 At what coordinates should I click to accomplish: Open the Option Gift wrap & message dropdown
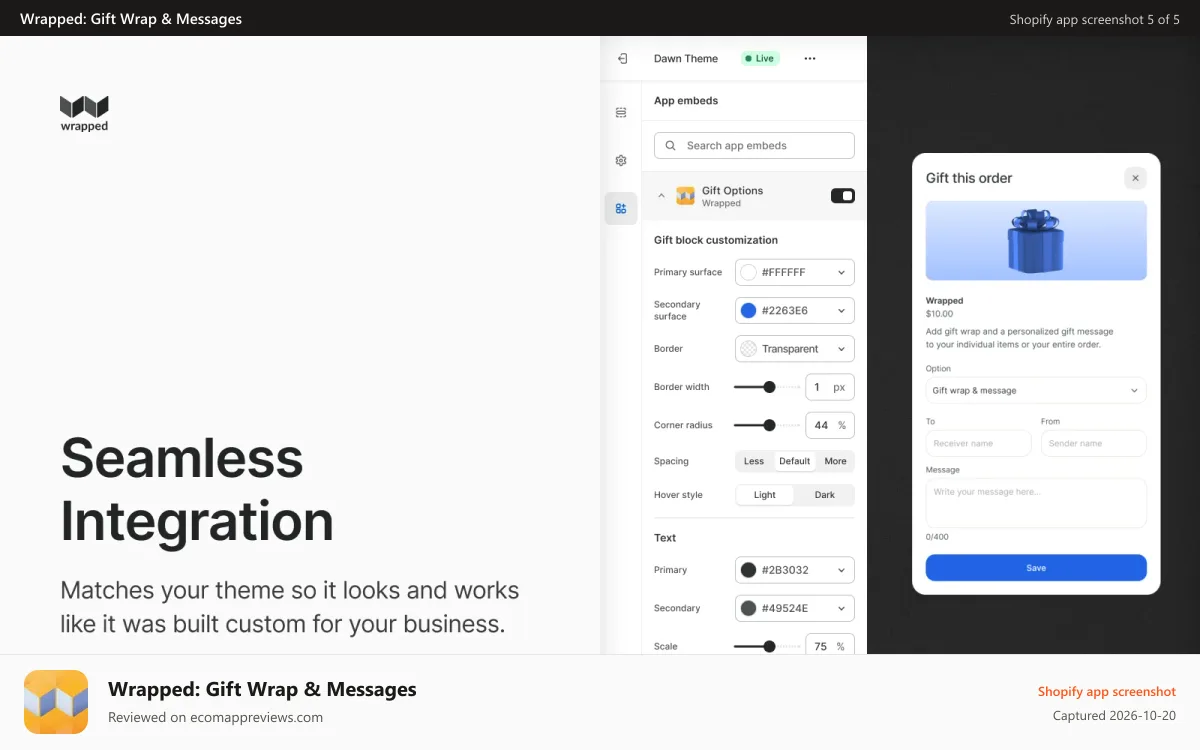tap(1036, 391)
